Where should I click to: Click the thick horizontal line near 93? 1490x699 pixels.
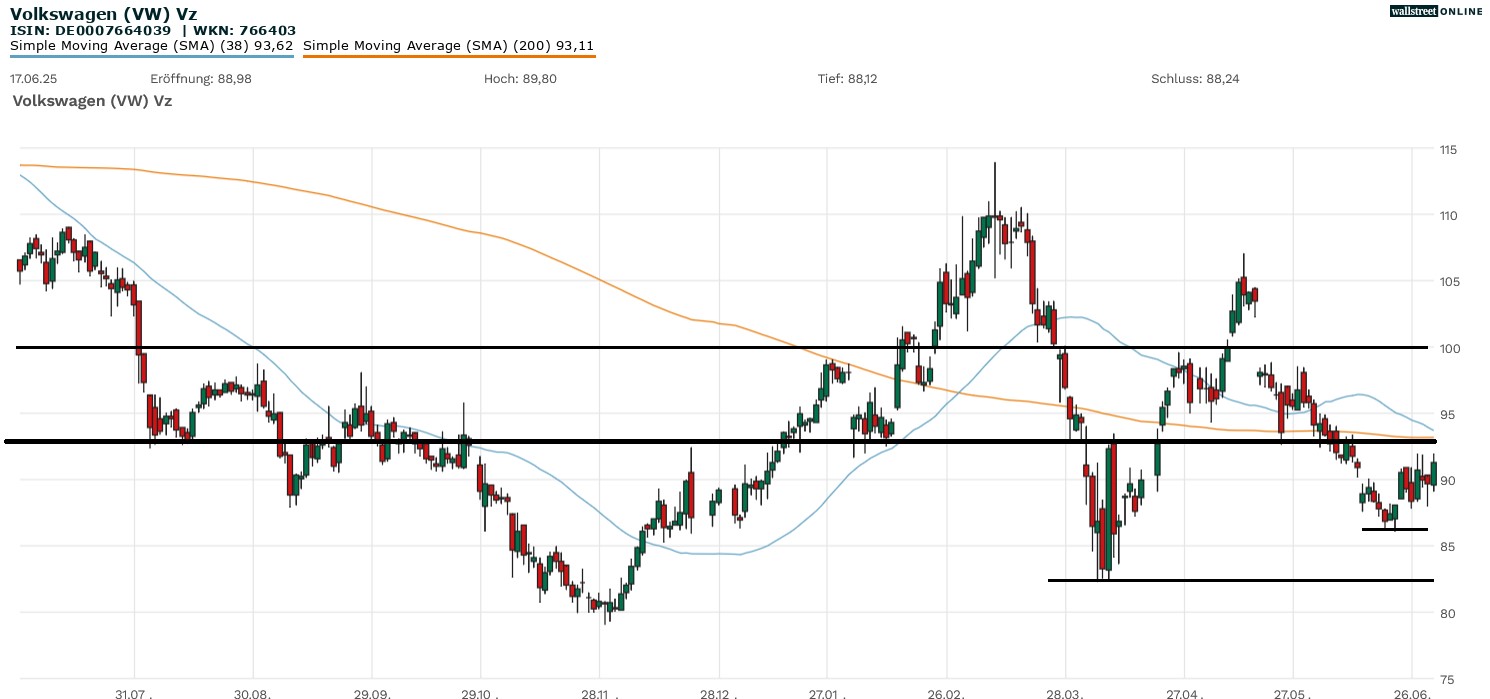point(720,441)
